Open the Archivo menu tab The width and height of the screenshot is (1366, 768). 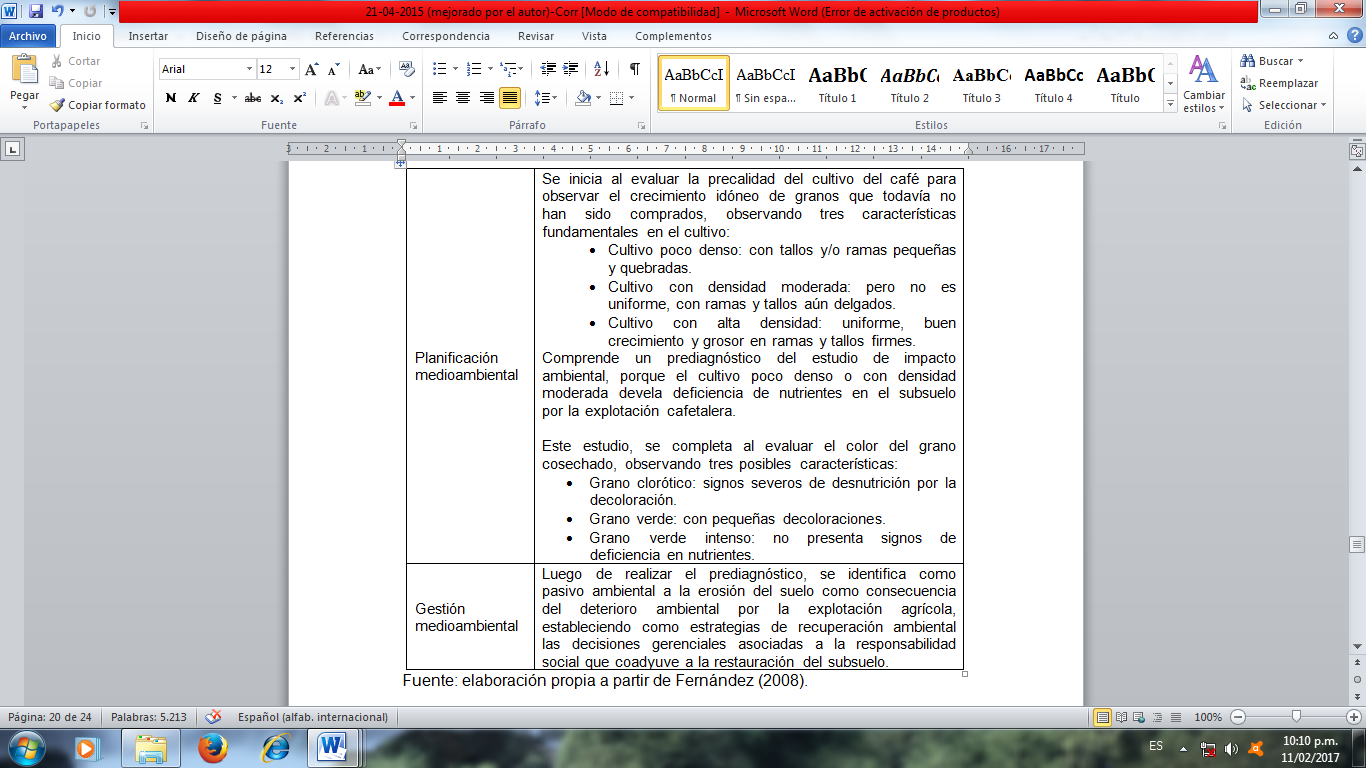point(28,36)
